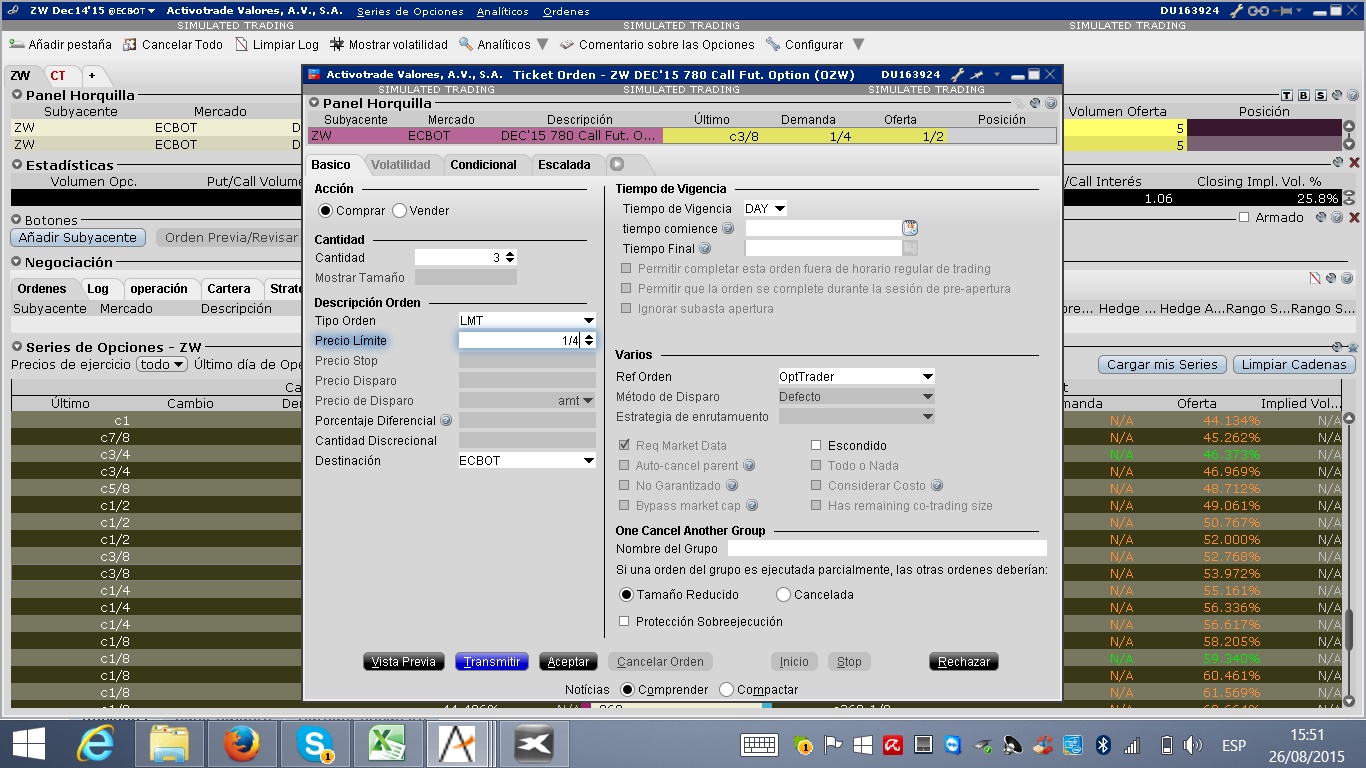Click the info icon next to Bypass market cap
This screenshot has height=768, width=1366.
pos(752,506)
